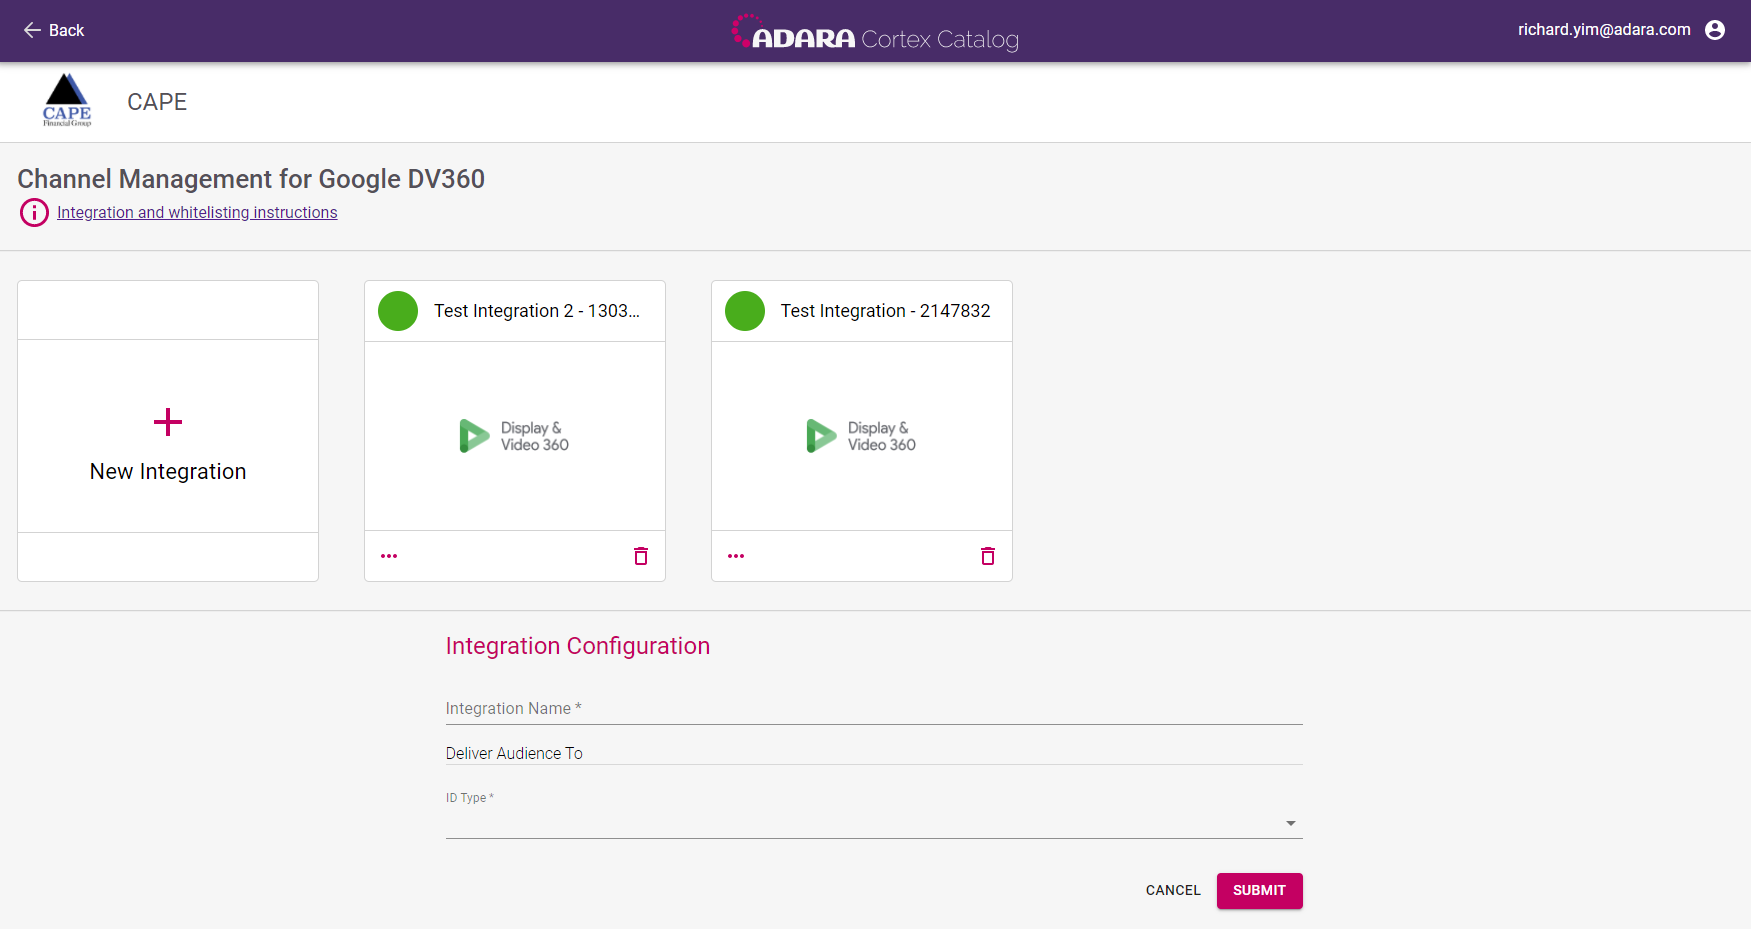Image resolution: width=1751 pixels, height=929 pixels.
Task: Open more options dots on Test Integration - 2147832
Action: click(x=736, y=556)
